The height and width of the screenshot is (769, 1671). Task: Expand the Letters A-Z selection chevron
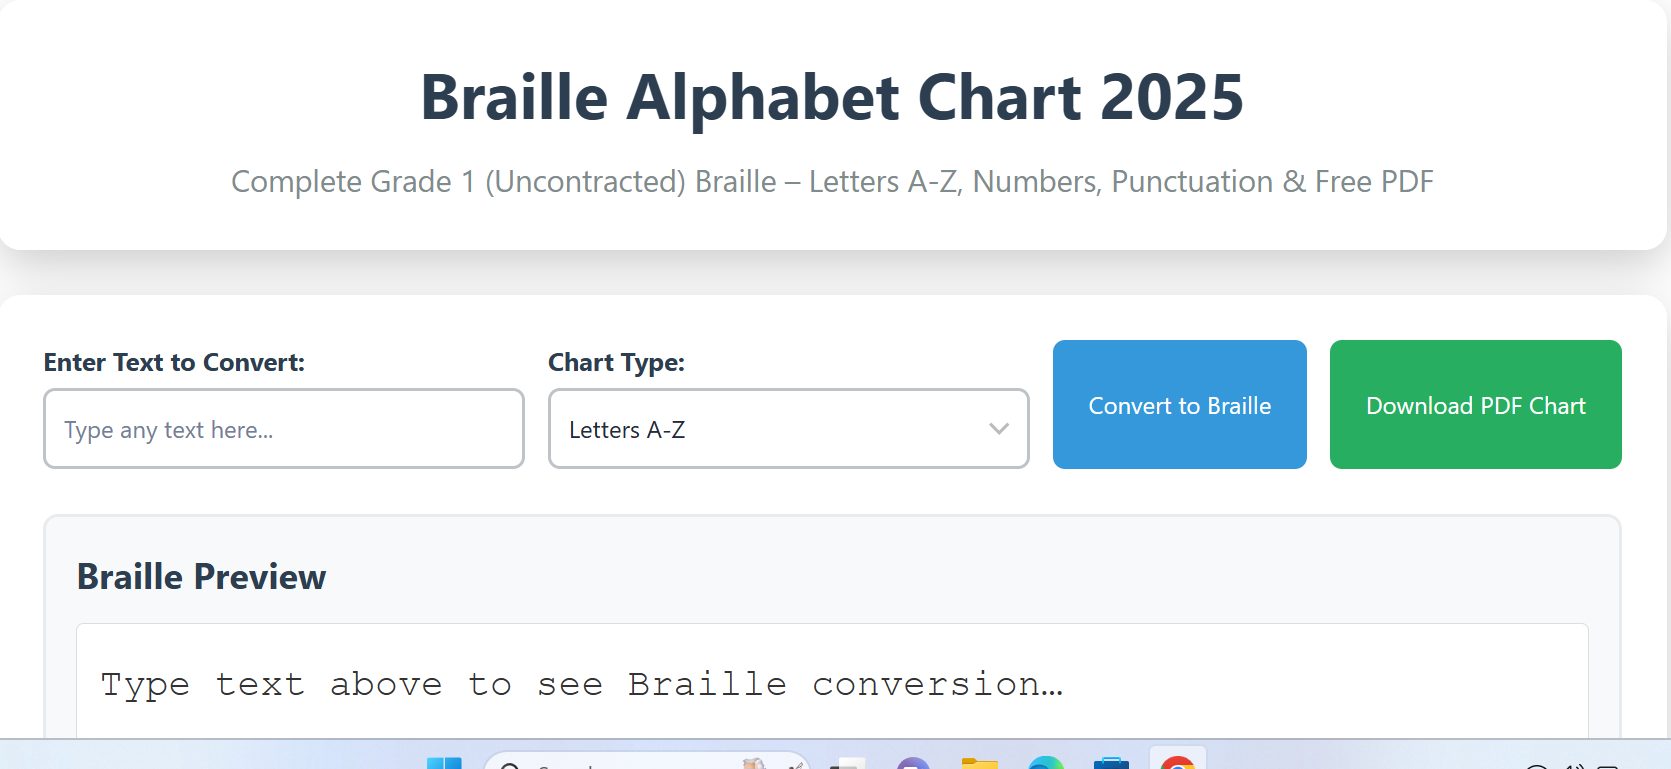click(997, 429)
